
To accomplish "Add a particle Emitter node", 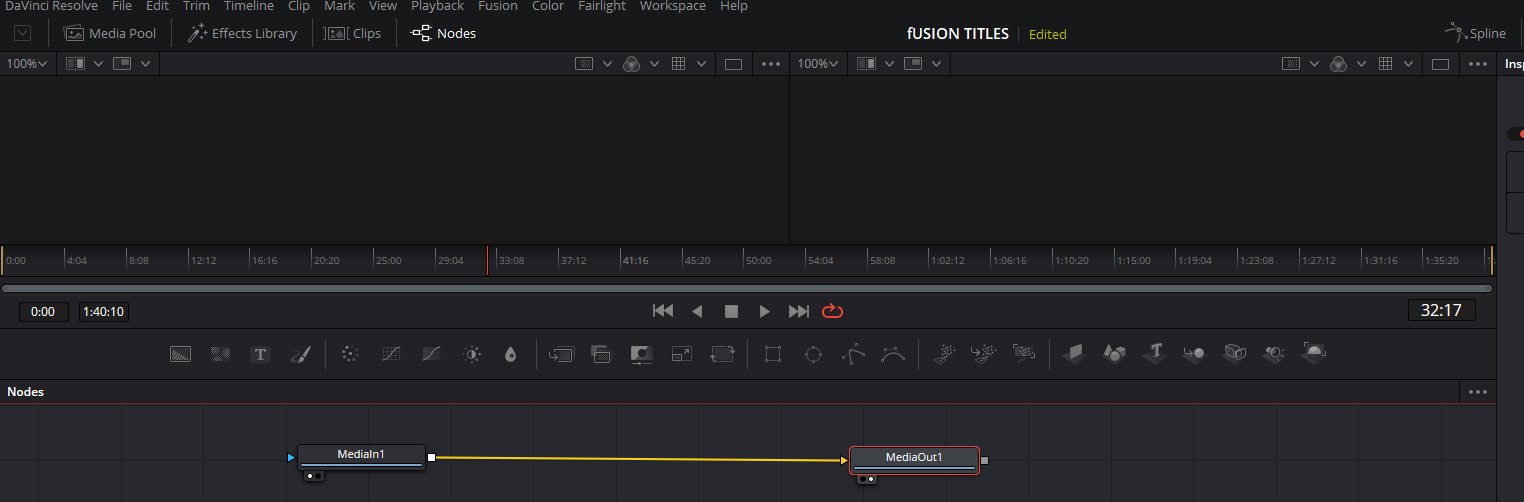I will (943, 353).
